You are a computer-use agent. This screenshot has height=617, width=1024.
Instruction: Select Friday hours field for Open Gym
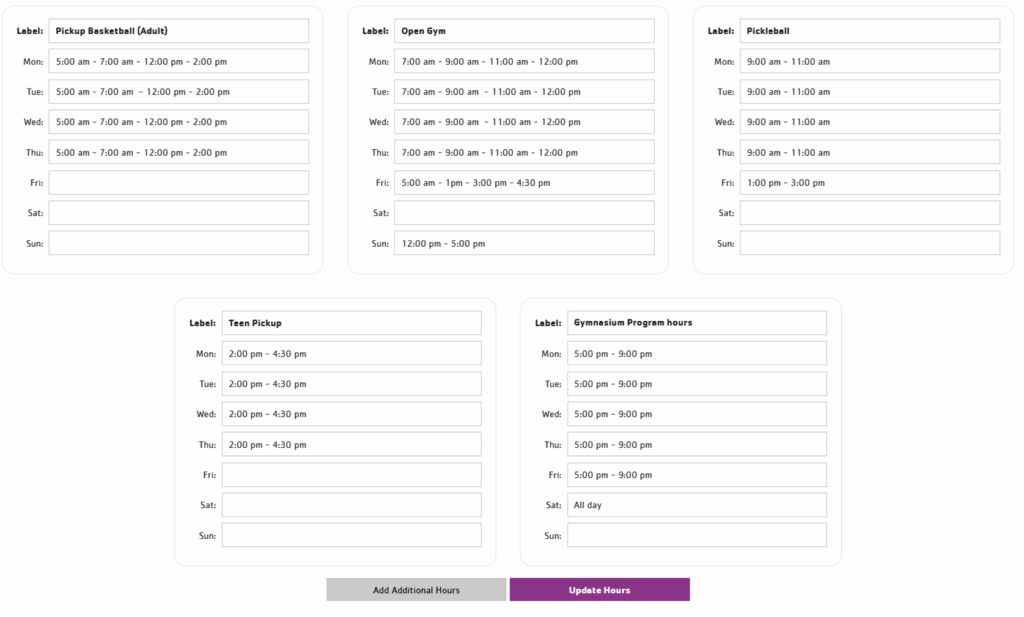point(524,183)
